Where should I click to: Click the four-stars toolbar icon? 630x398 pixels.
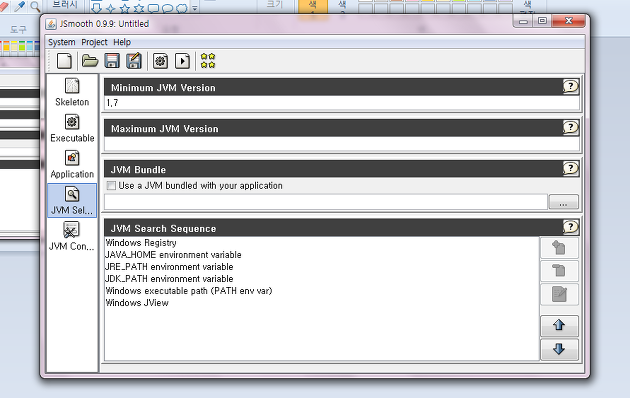click(x=208, y=61)
